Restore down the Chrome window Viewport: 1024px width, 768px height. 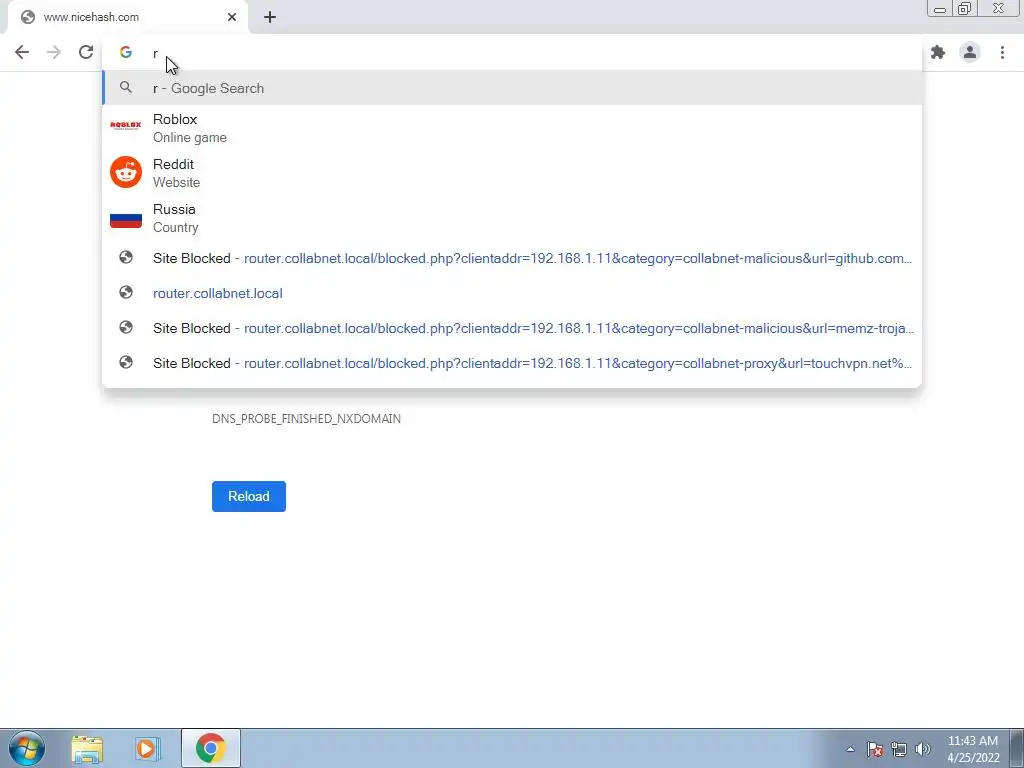[965, 8]
